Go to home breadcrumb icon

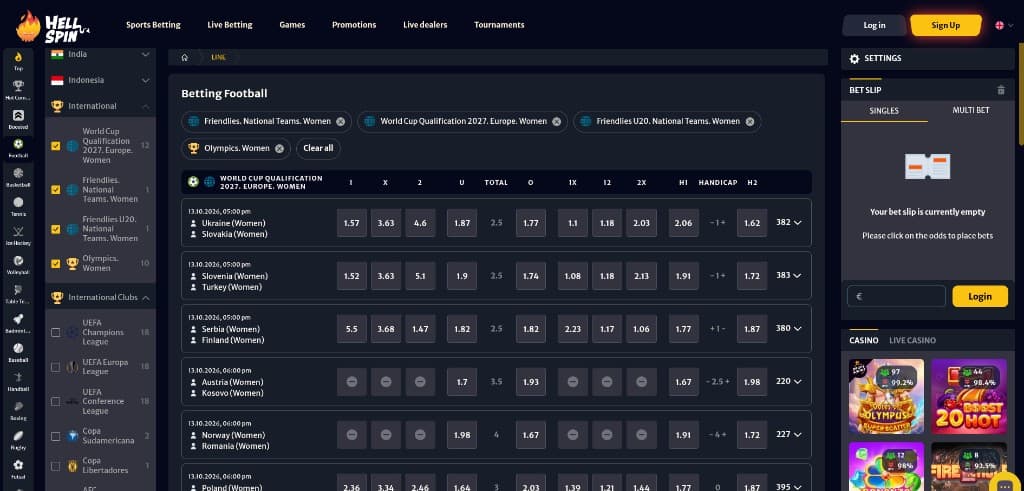185,57
